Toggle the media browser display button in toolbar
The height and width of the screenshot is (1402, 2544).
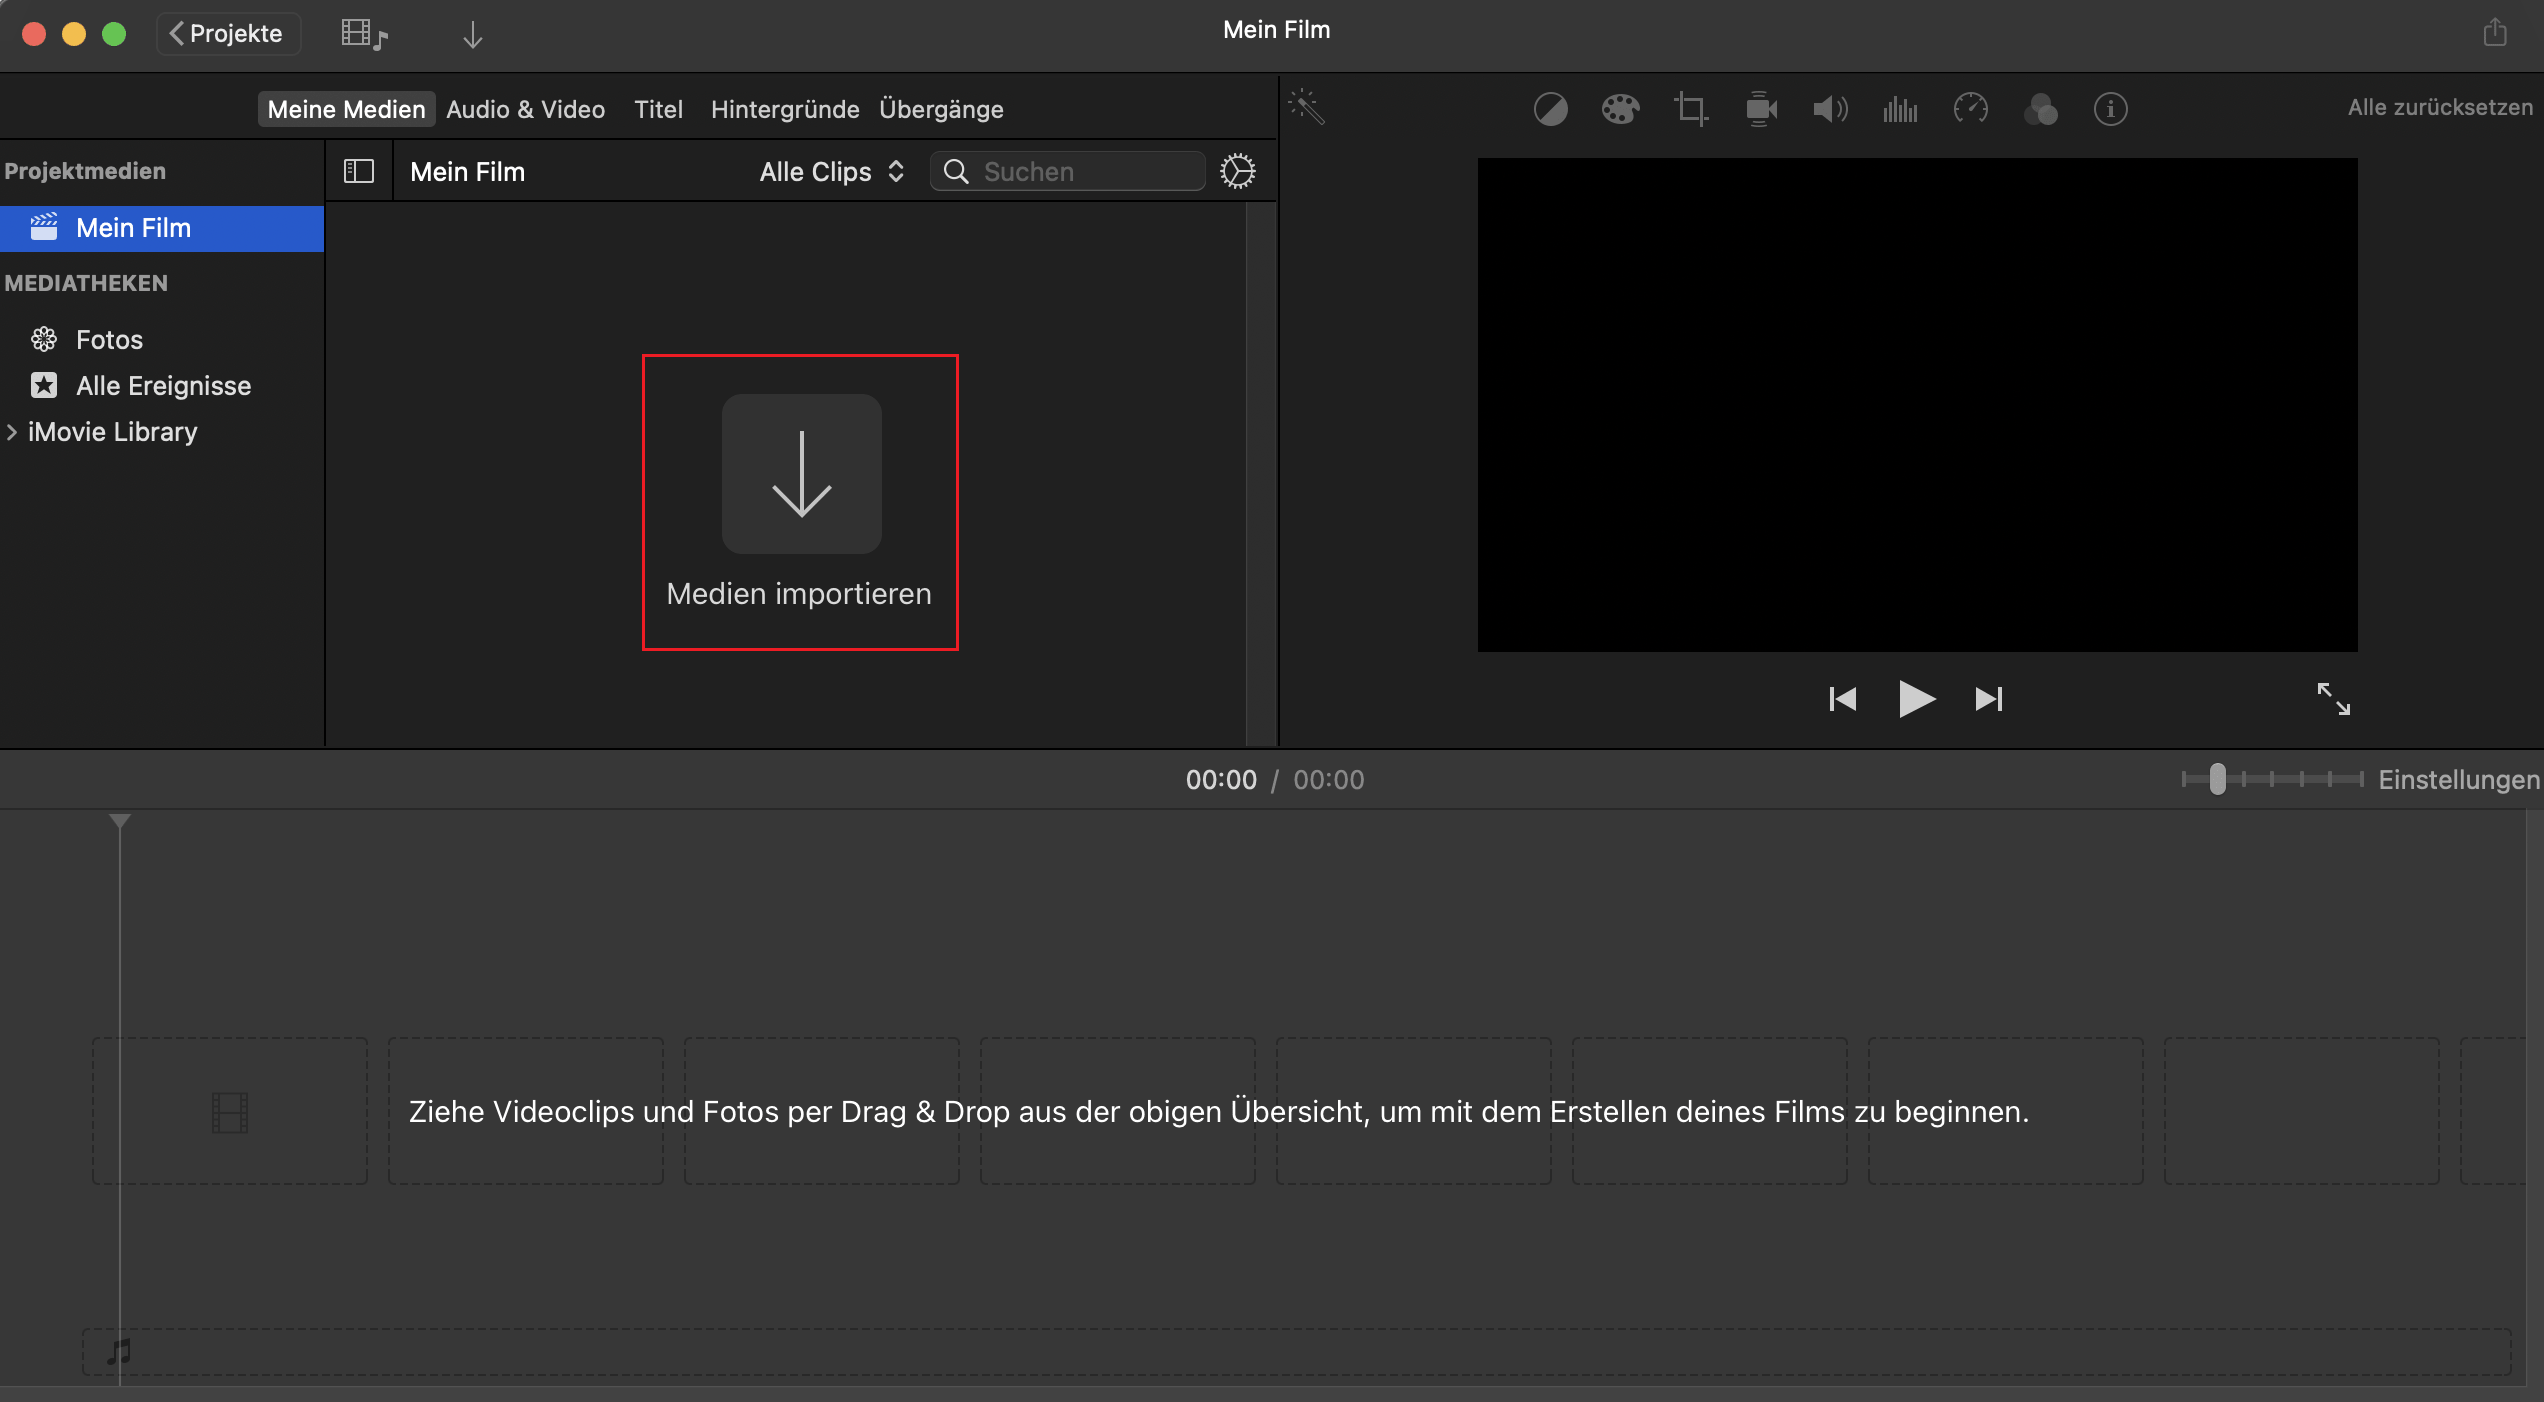coord(363,34)
